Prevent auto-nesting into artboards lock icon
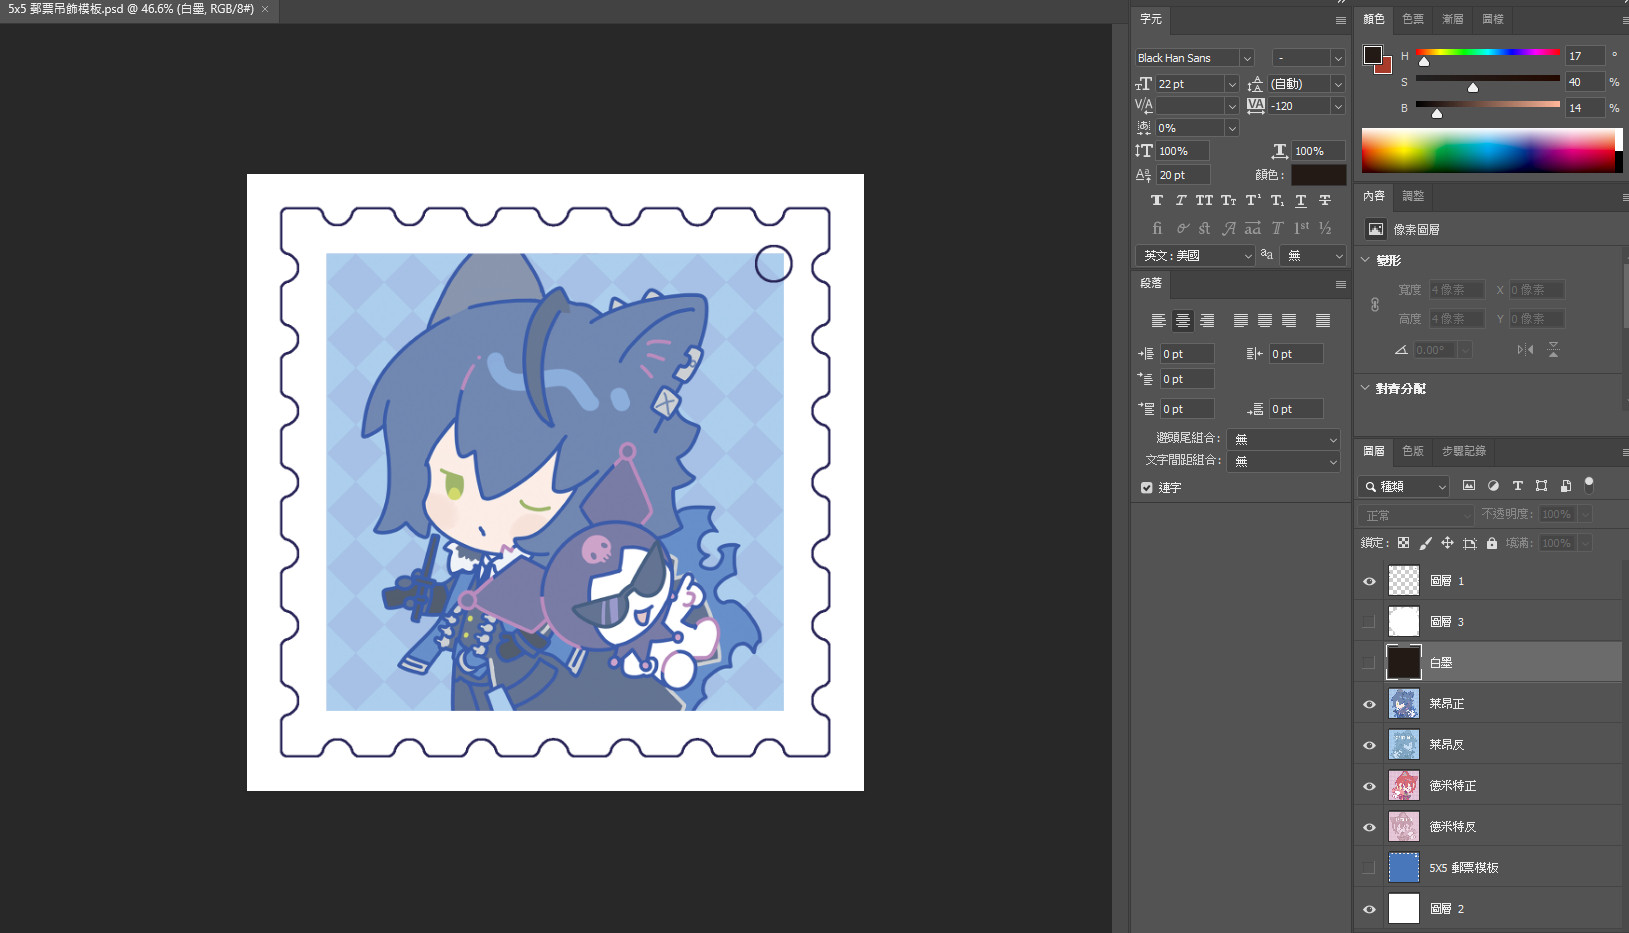The width and height of the screenshot is (1629, 933). 1469,543
